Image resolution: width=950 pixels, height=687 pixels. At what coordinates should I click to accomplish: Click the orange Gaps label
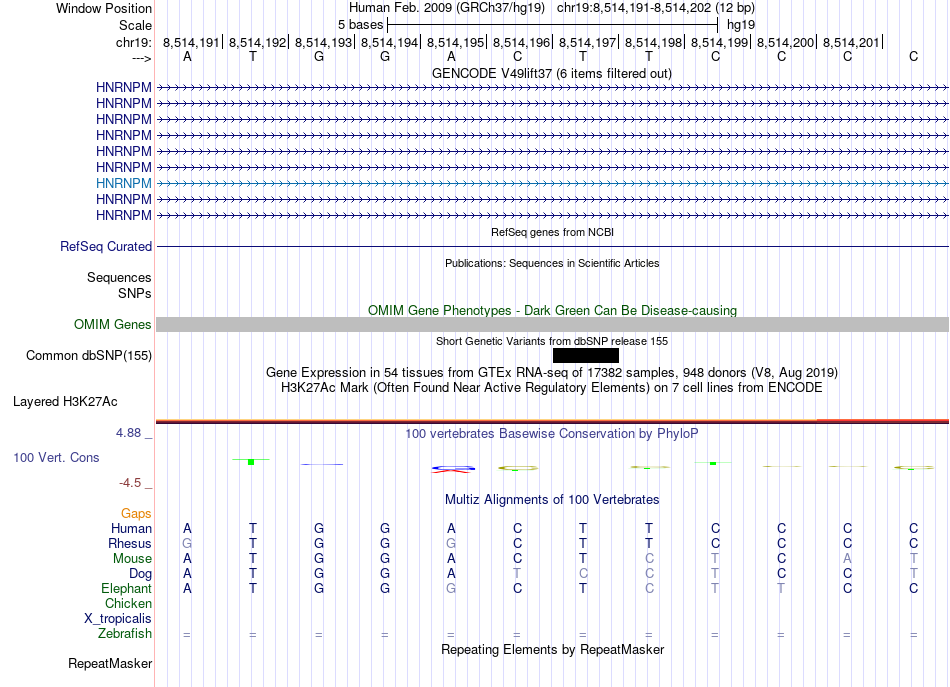136,514
